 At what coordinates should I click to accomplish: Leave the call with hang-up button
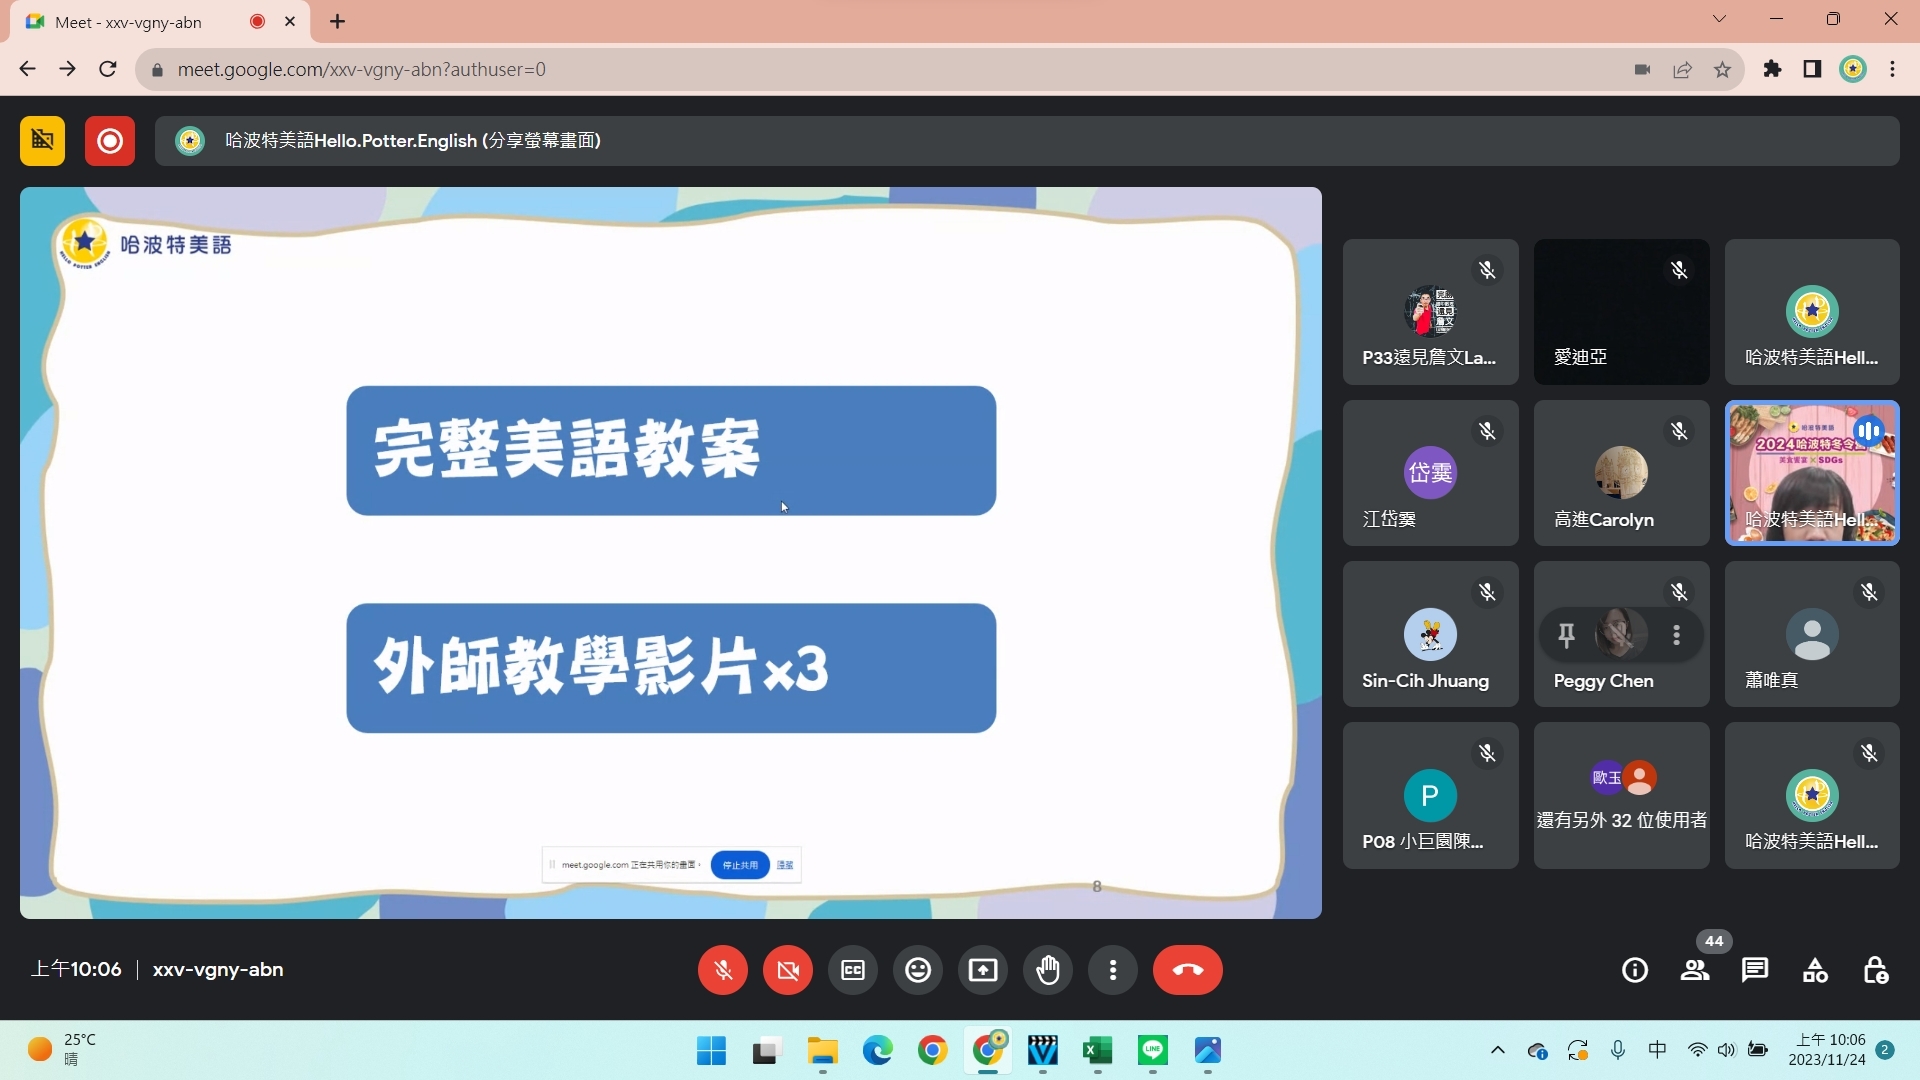[x=1187, y=970]
